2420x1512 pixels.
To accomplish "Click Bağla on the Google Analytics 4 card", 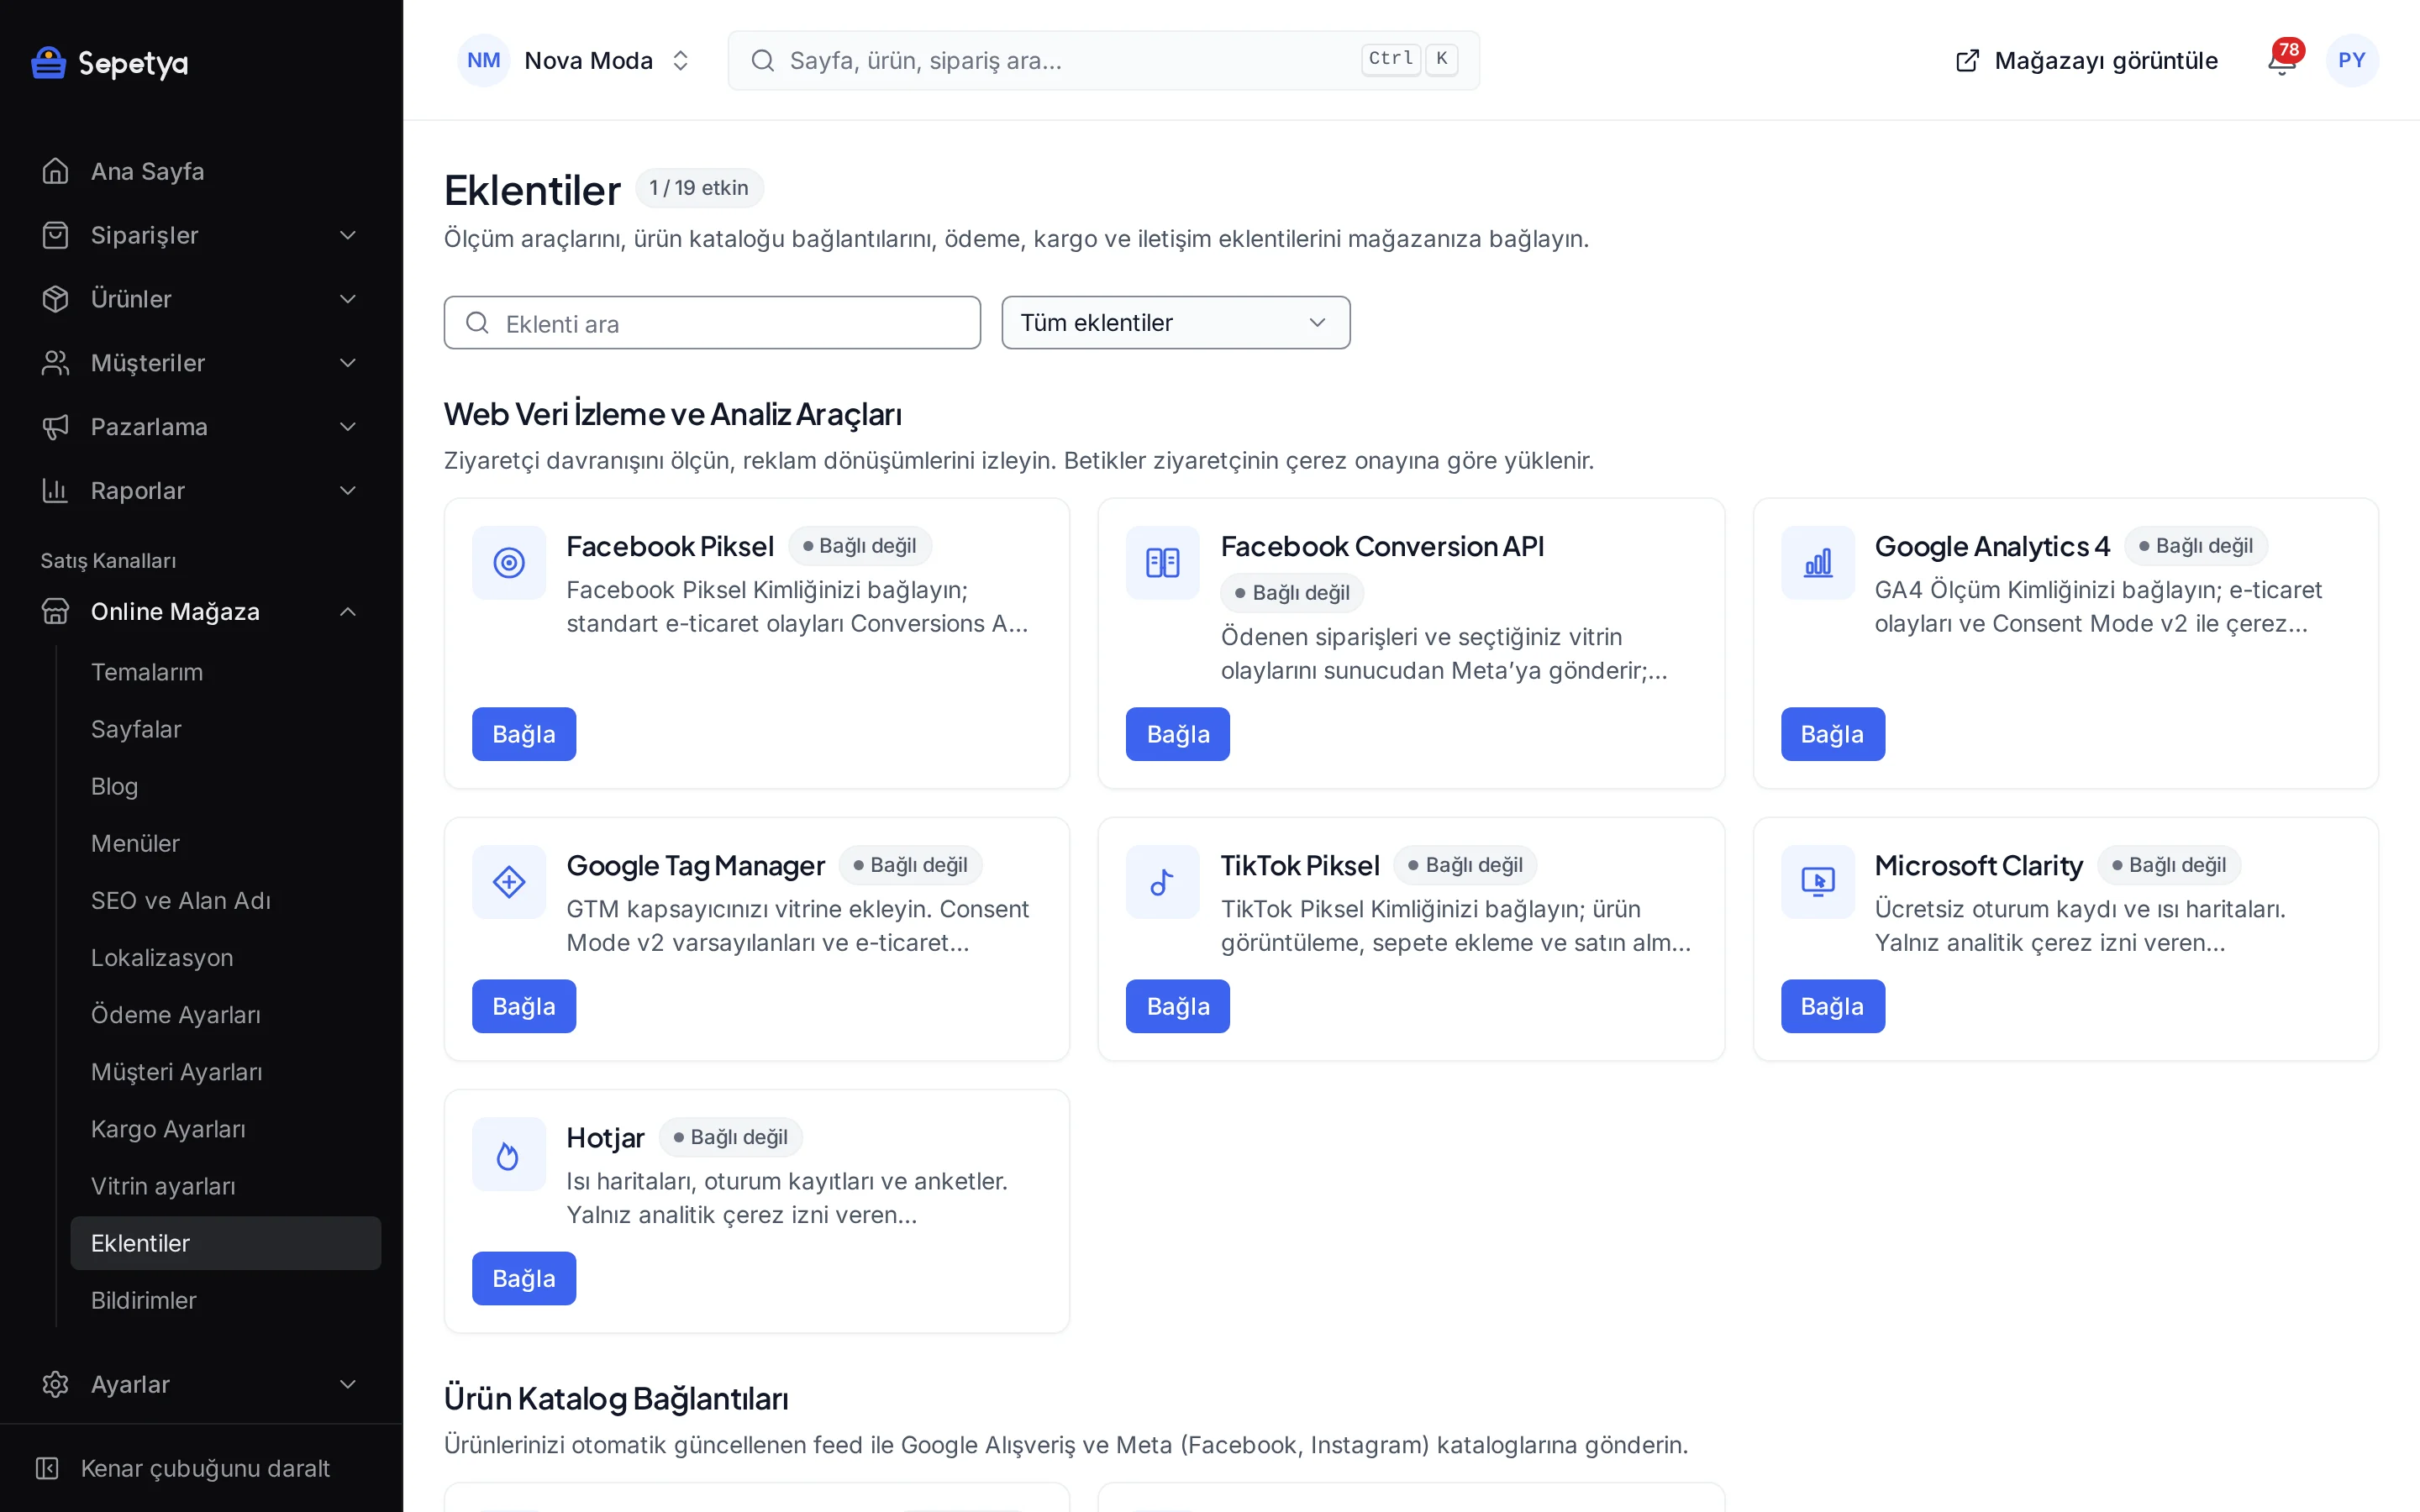I will coord(1832,734).
